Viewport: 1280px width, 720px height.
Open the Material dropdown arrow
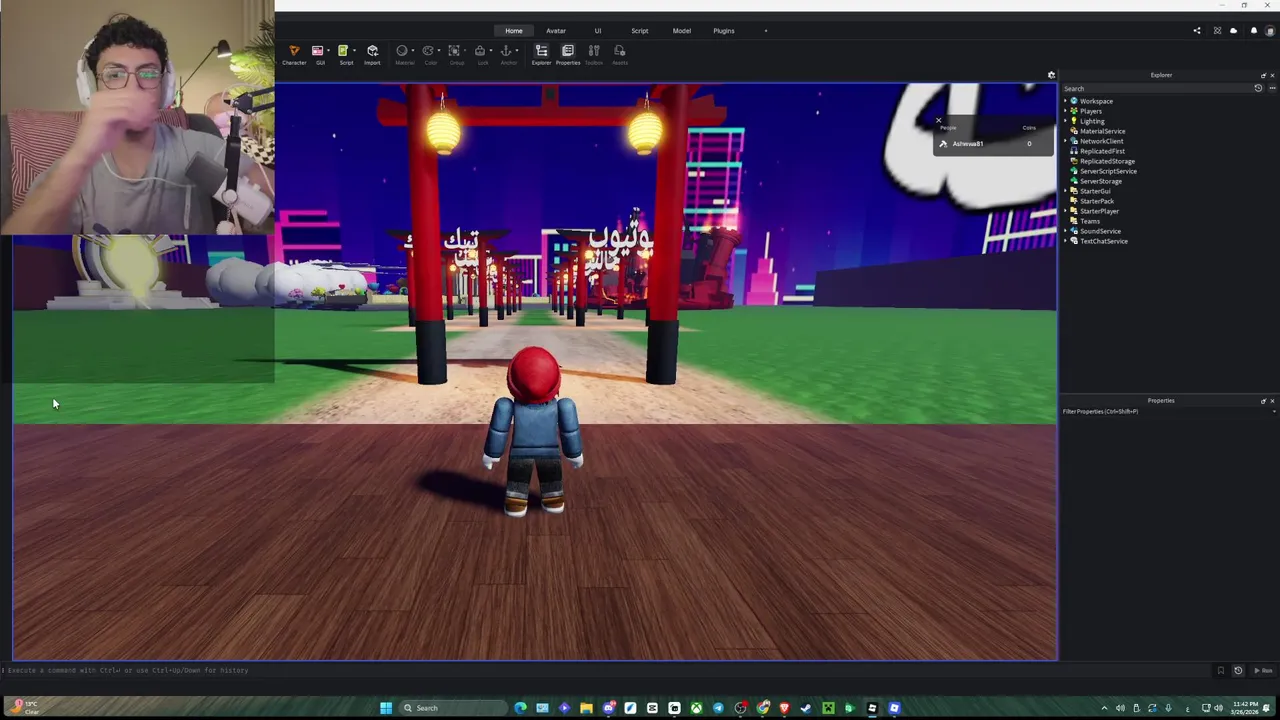(413, 51)
